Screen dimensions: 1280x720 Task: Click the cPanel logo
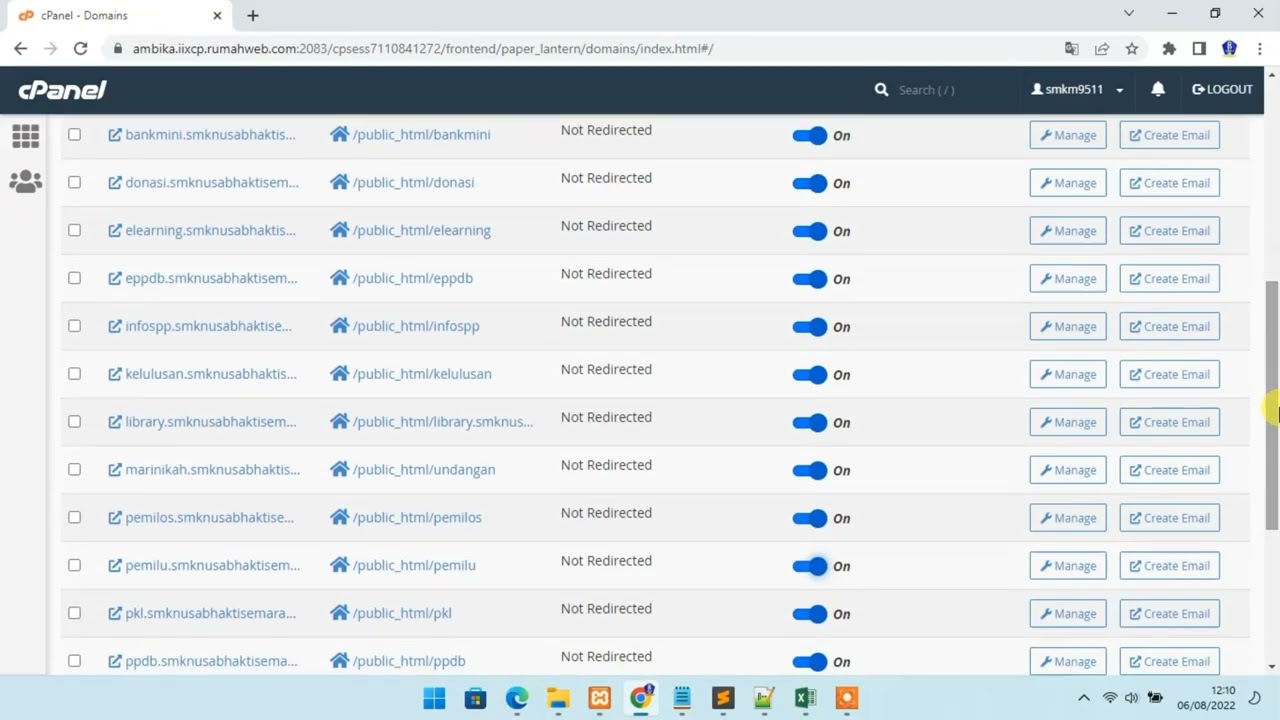tap(62, 90)
